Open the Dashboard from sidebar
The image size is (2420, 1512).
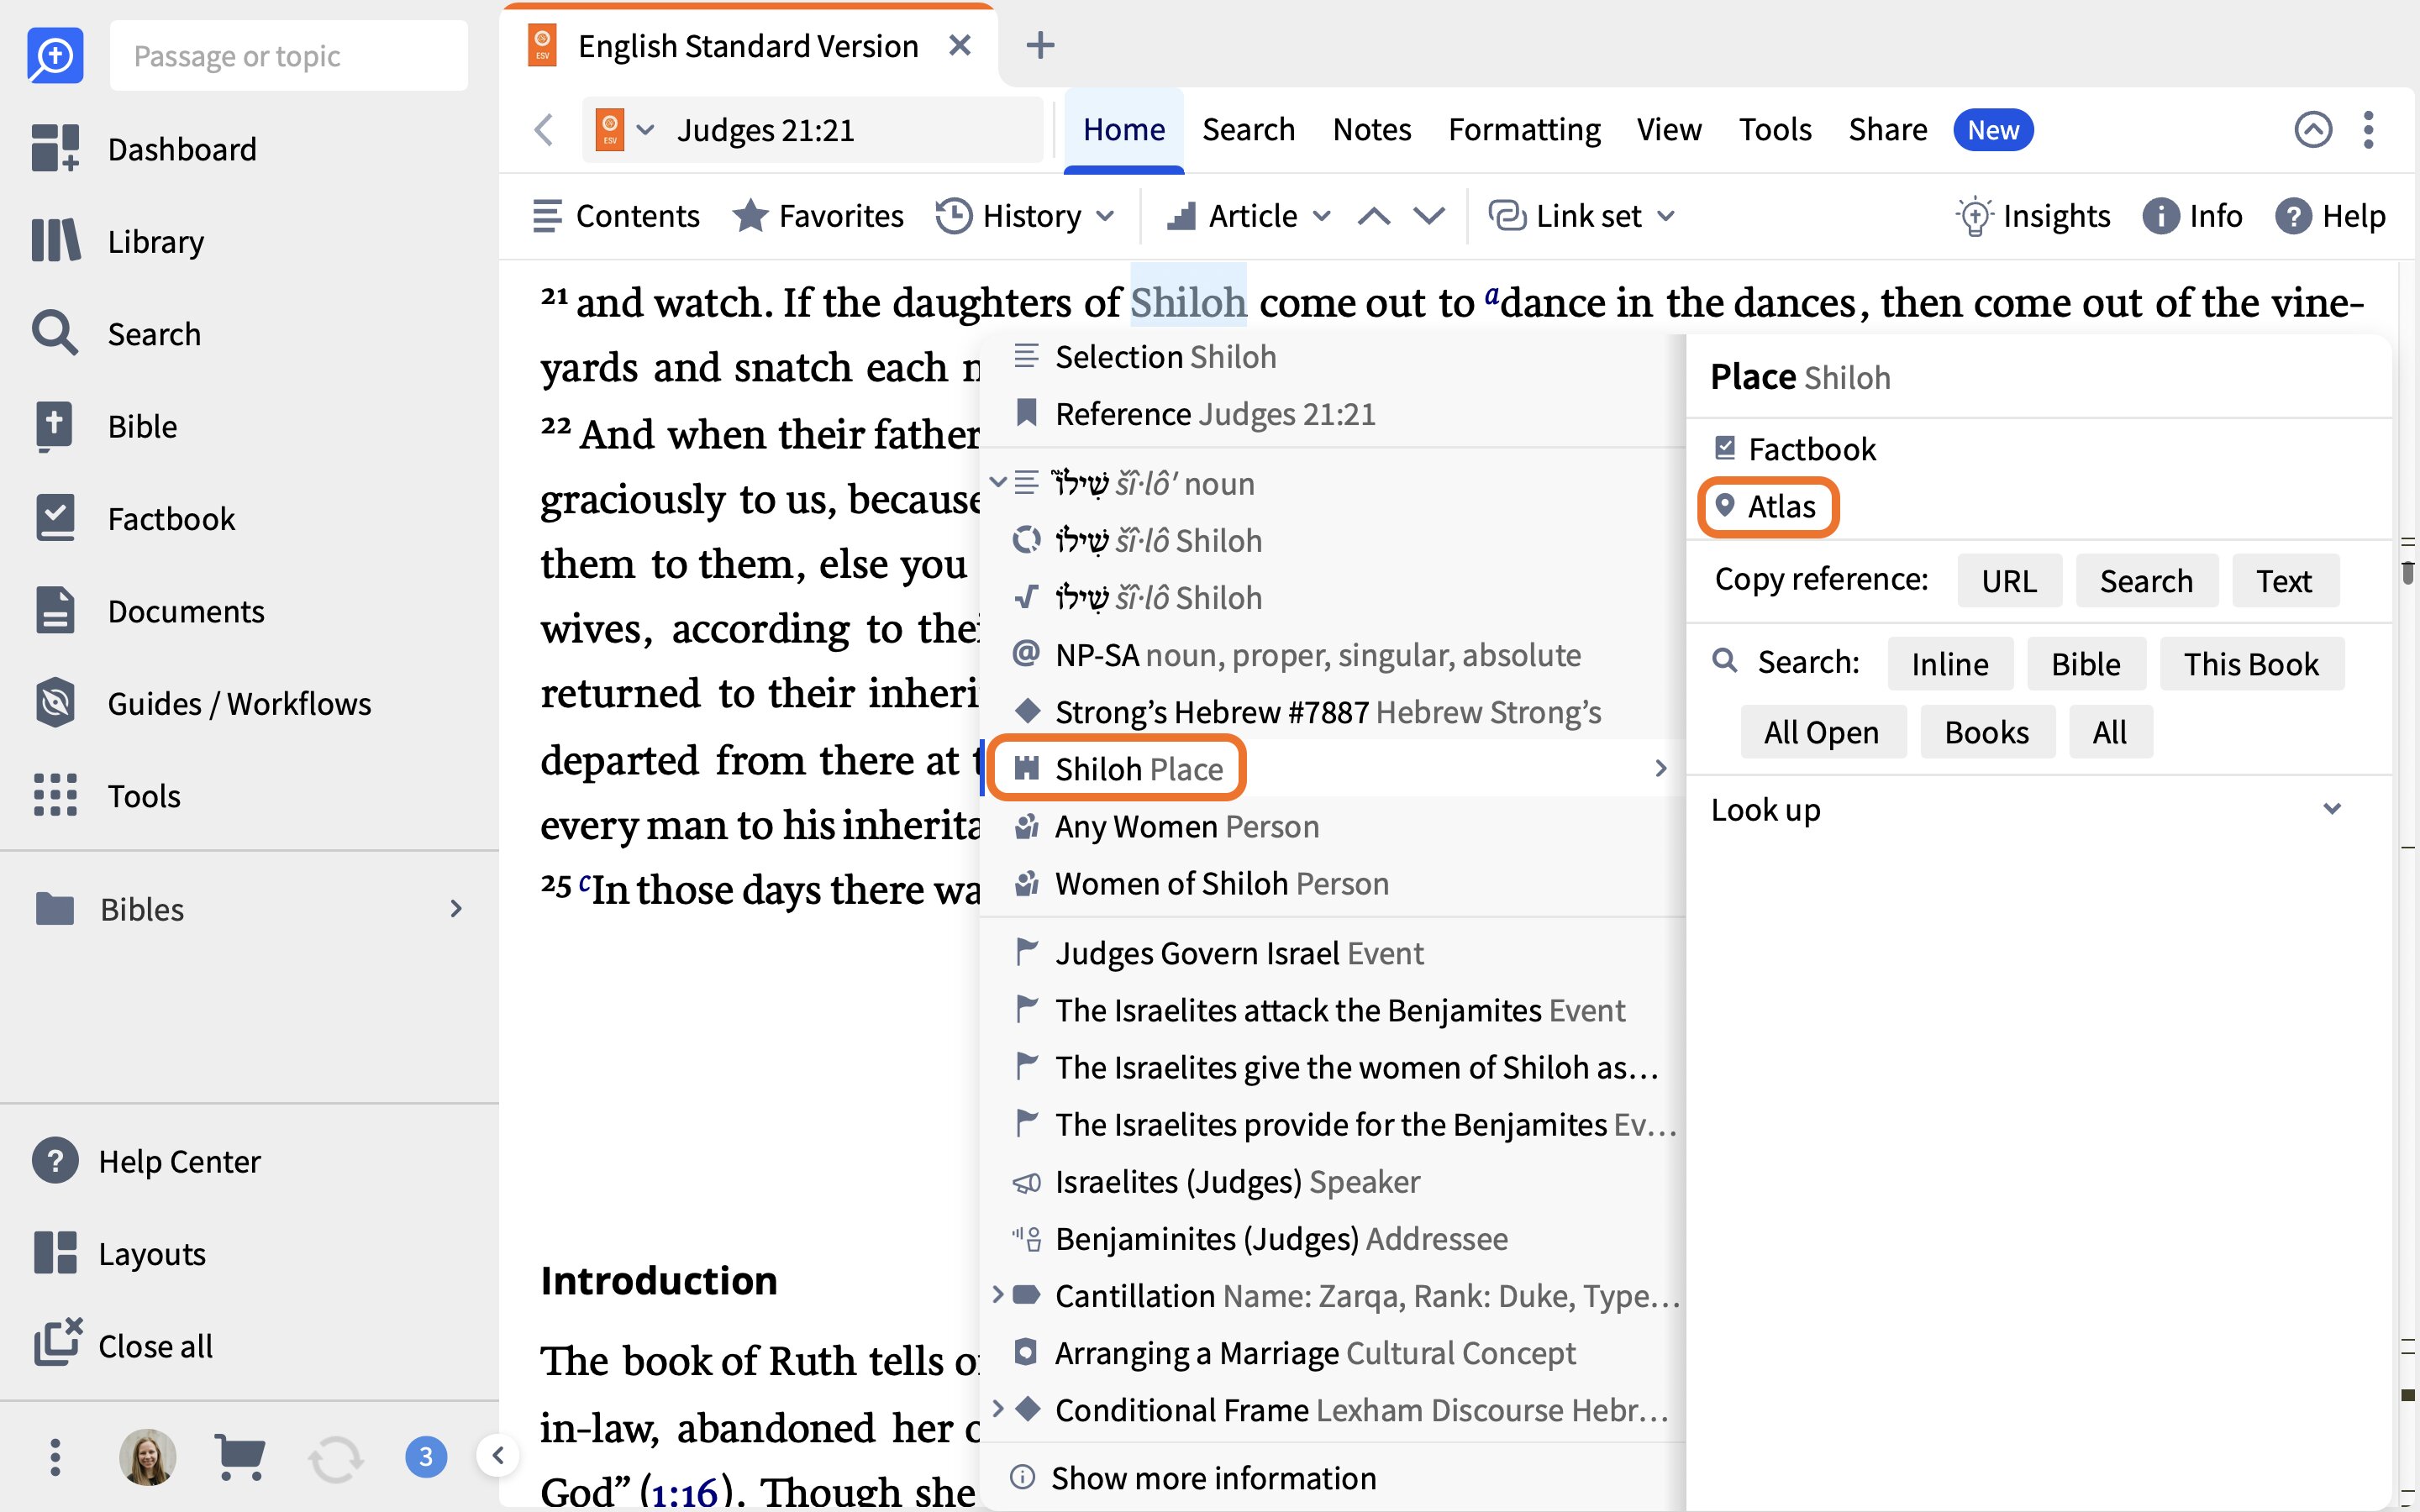click(x=144, y=149)
